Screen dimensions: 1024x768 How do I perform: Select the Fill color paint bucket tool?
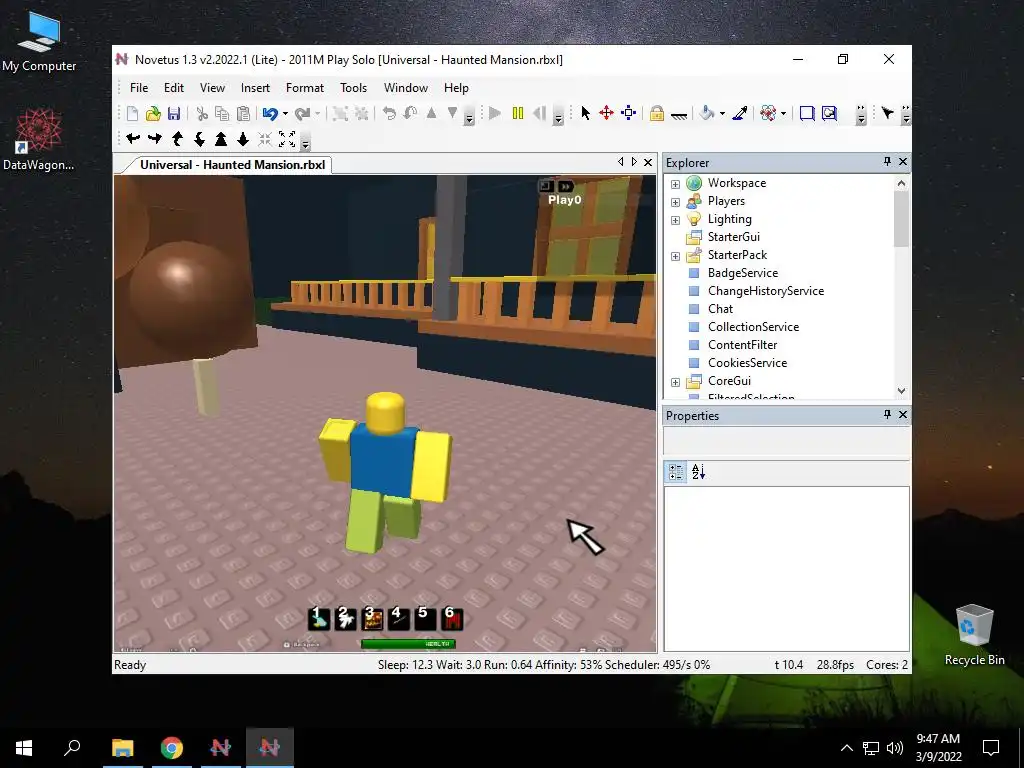(706, 114)
